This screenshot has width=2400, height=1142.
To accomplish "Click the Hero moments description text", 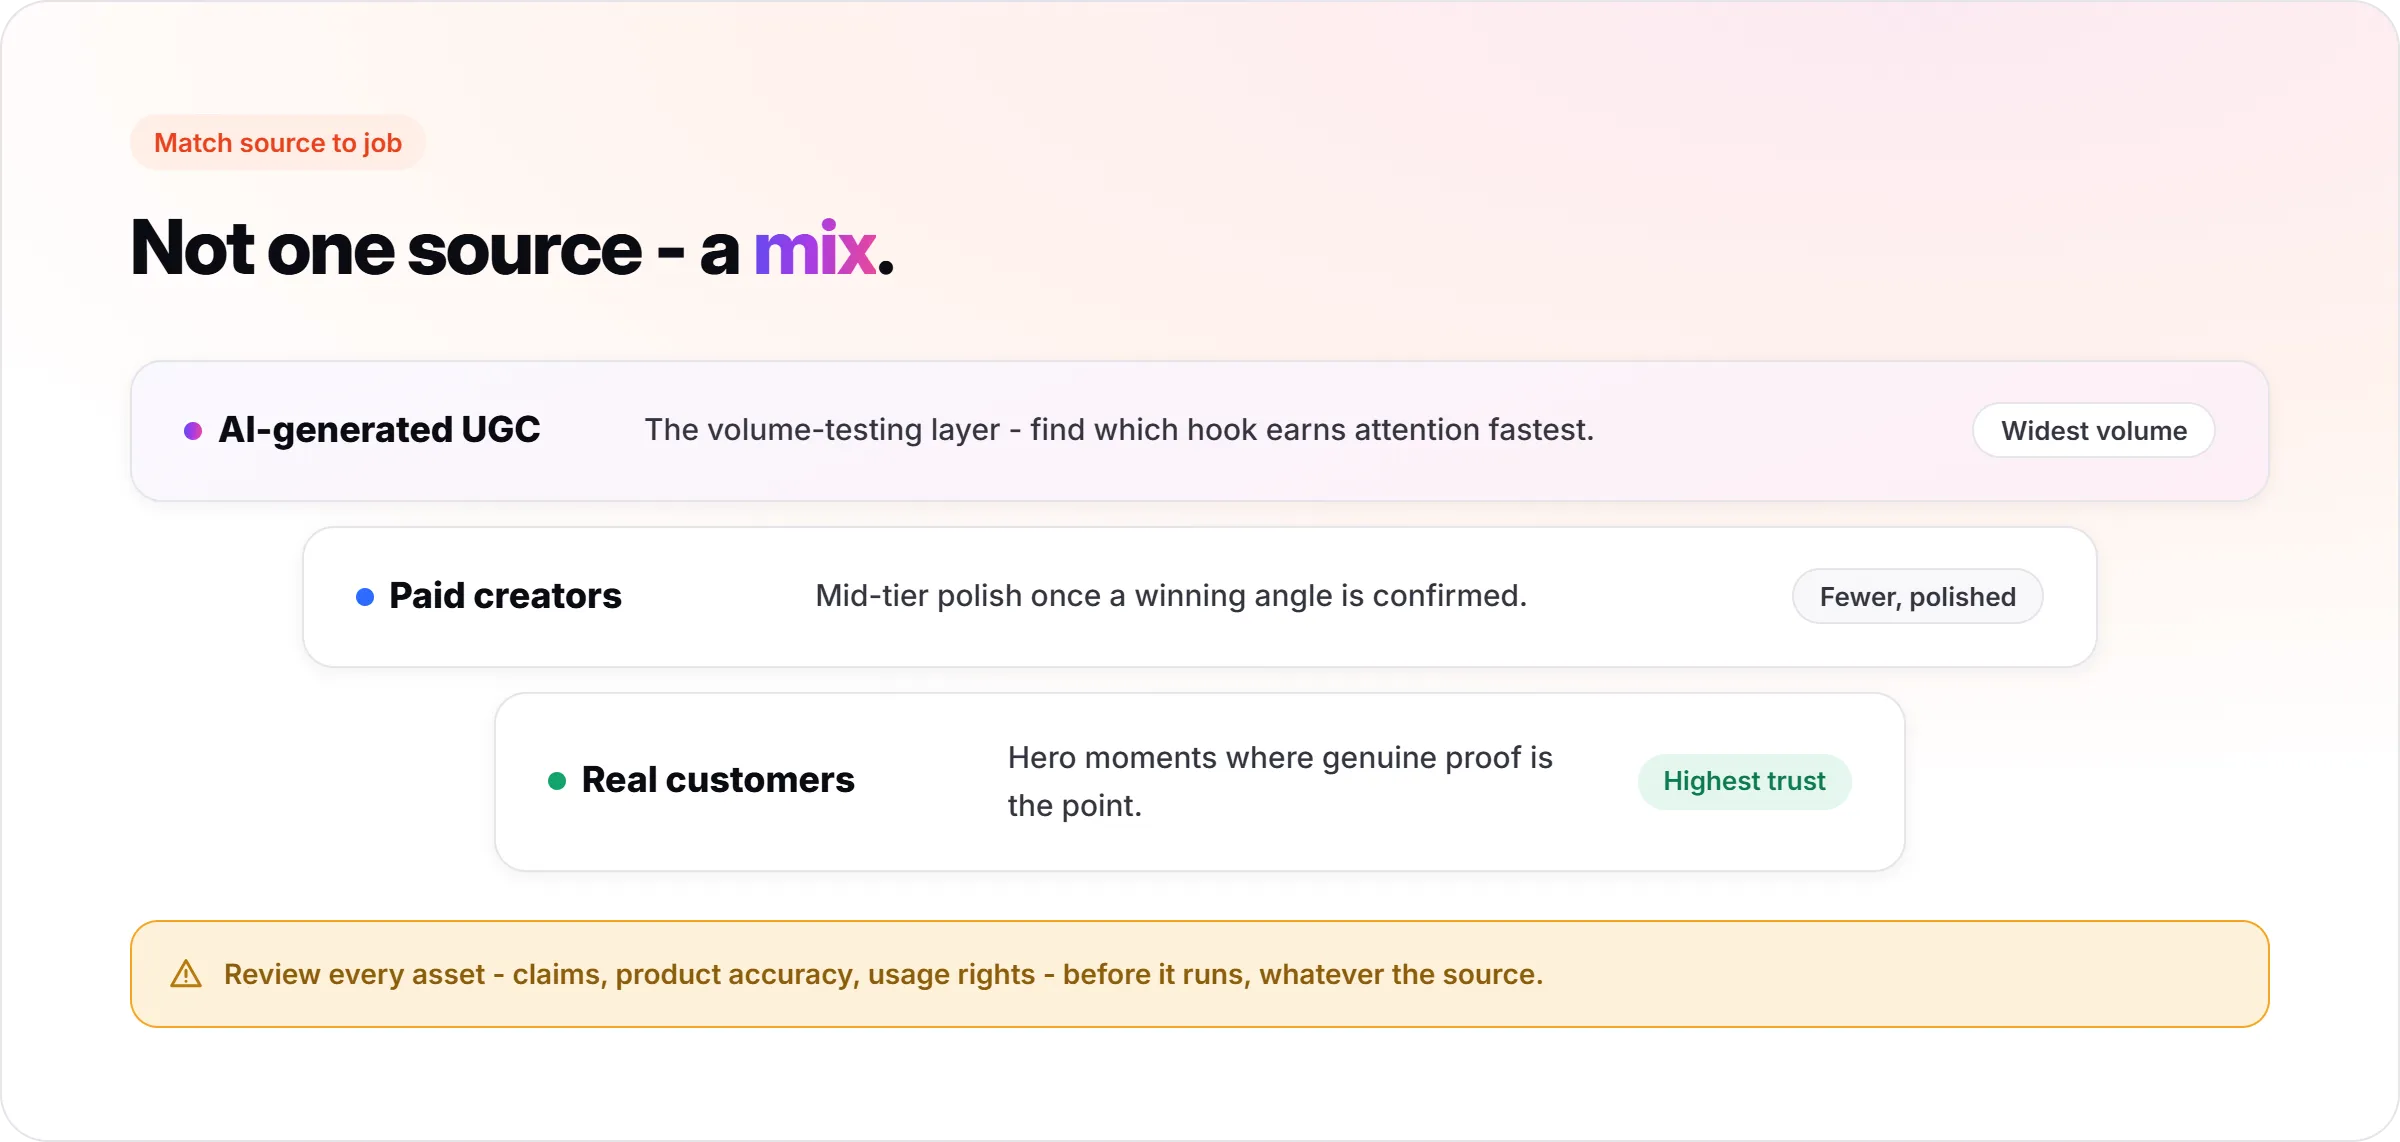I will (x=1280, y=781).
